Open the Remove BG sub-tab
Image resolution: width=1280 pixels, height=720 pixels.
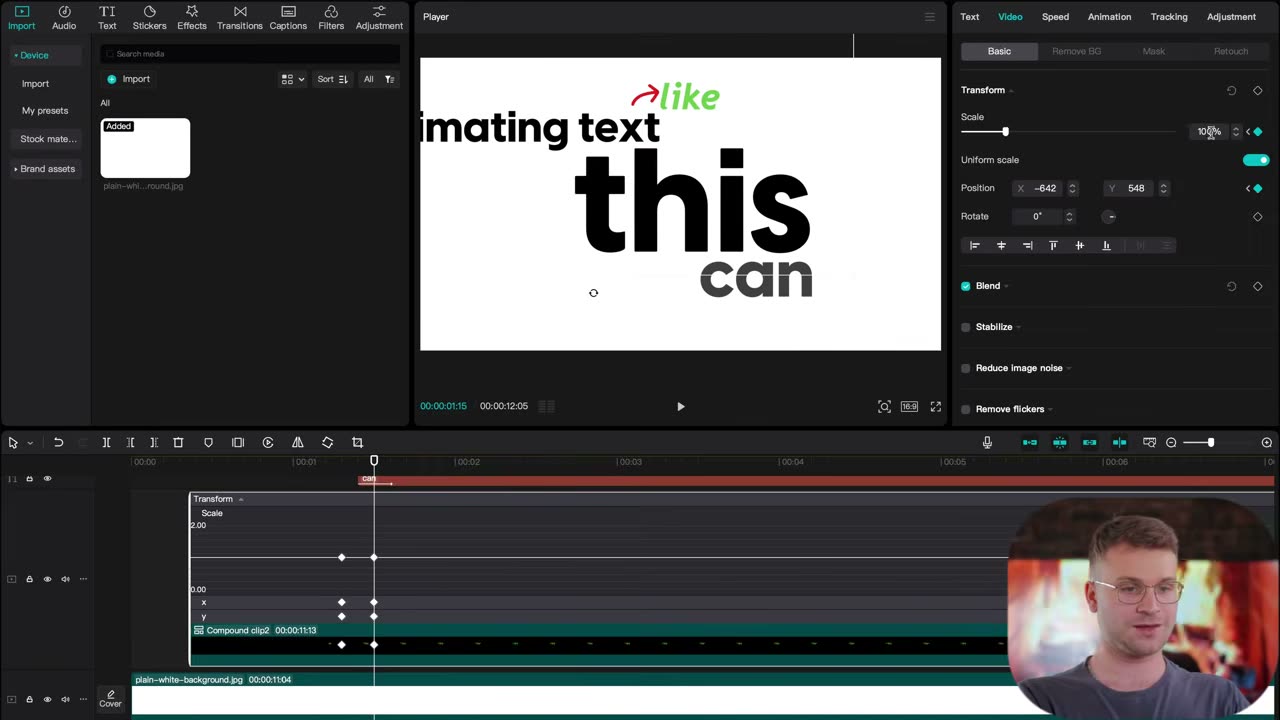click(1076, 51)
